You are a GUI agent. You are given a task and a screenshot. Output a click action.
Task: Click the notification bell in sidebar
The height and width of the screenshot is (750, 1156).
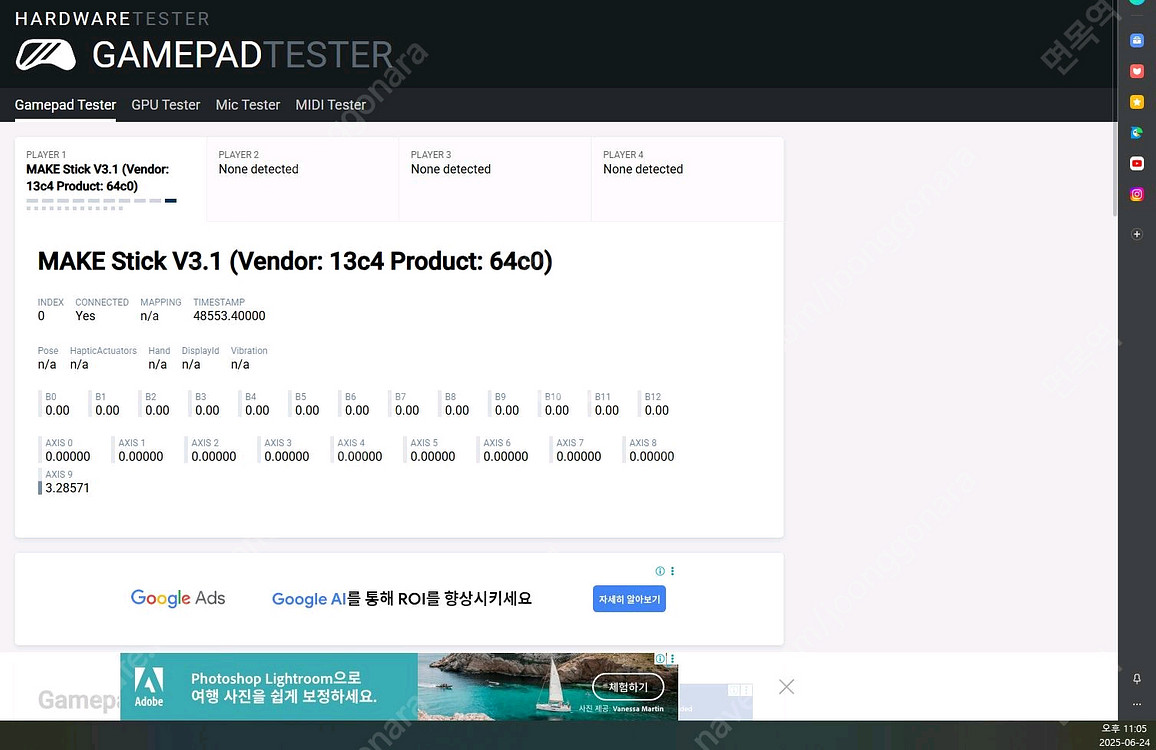[x=1137, y=678]
